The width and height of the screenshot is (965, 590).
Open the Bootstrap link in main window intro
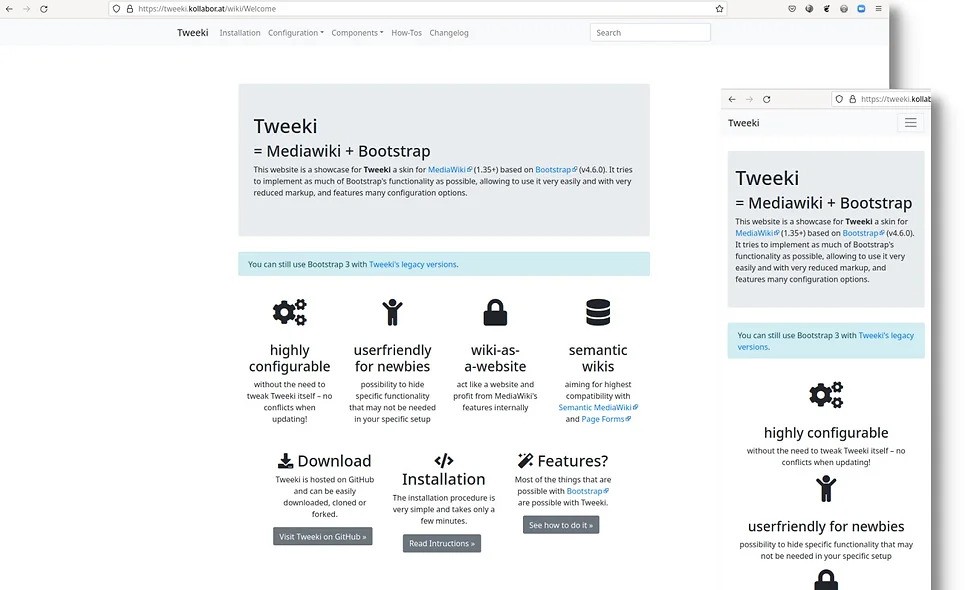pos(556,170)
